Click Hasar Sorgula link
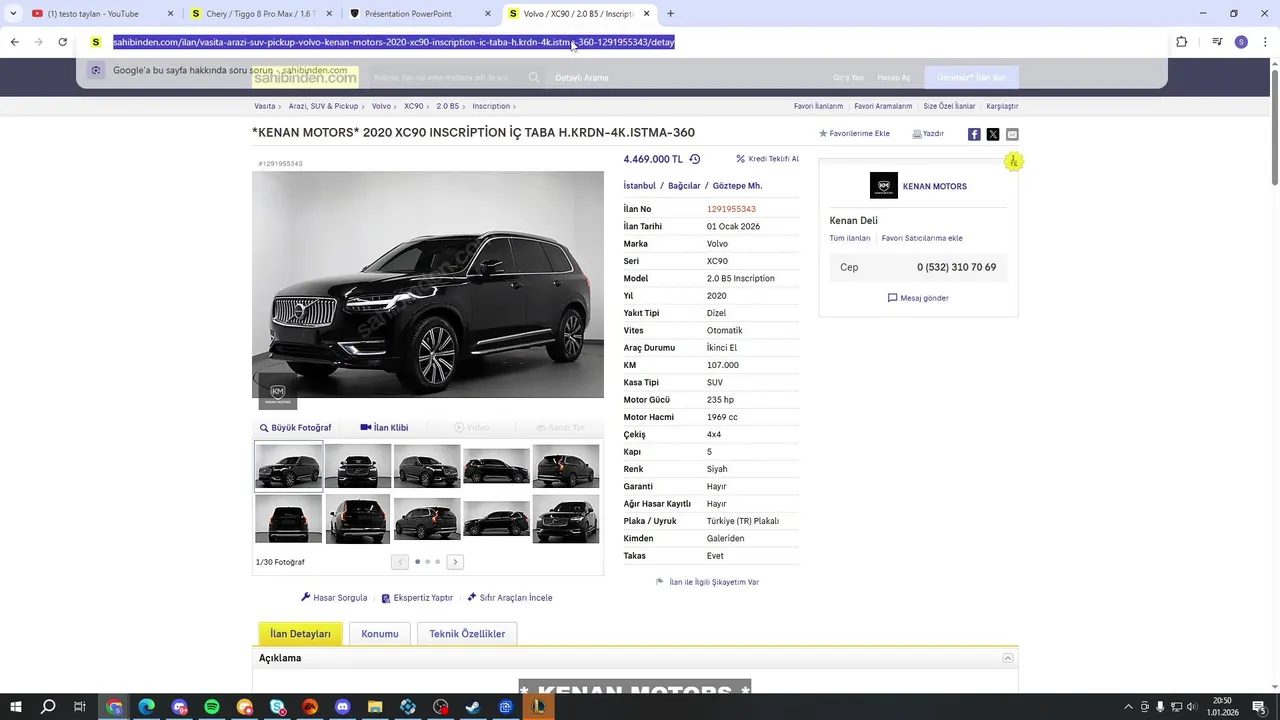Screen dimensions: 1280x720 334,598
